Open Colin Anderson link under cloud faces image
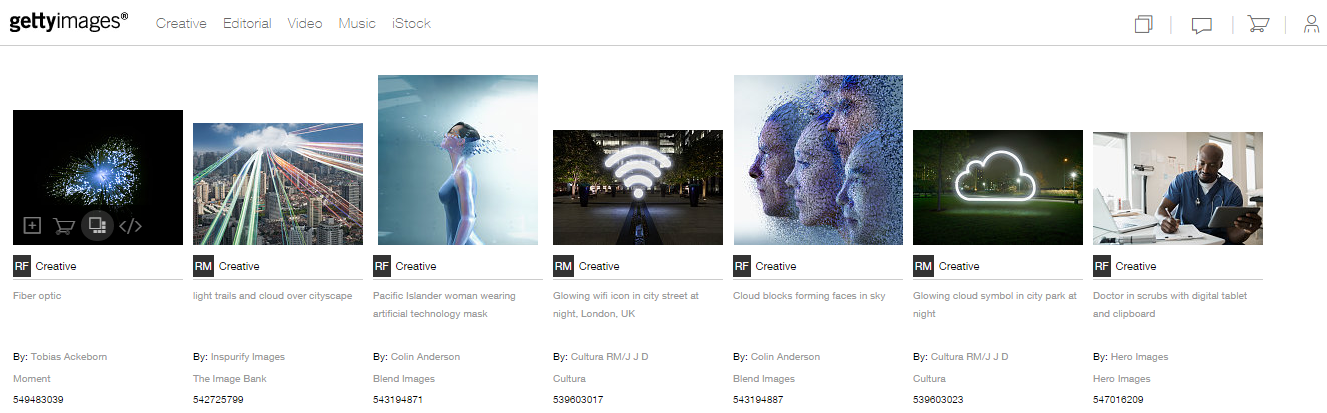 click(x=786, y=357)
